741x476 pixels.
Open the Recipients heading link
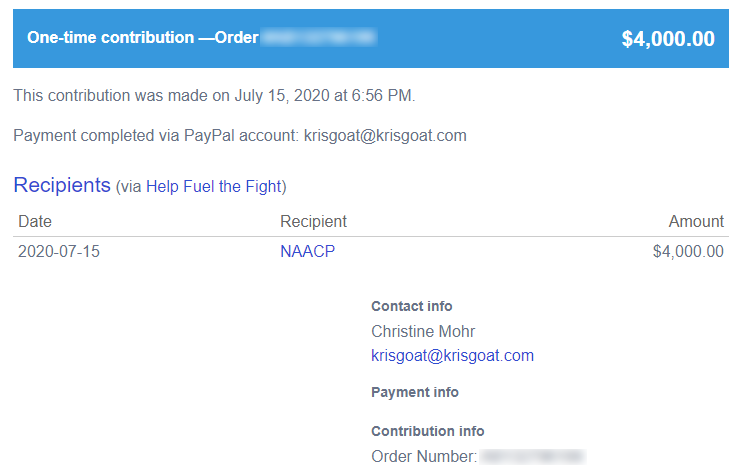coord(62,185)
